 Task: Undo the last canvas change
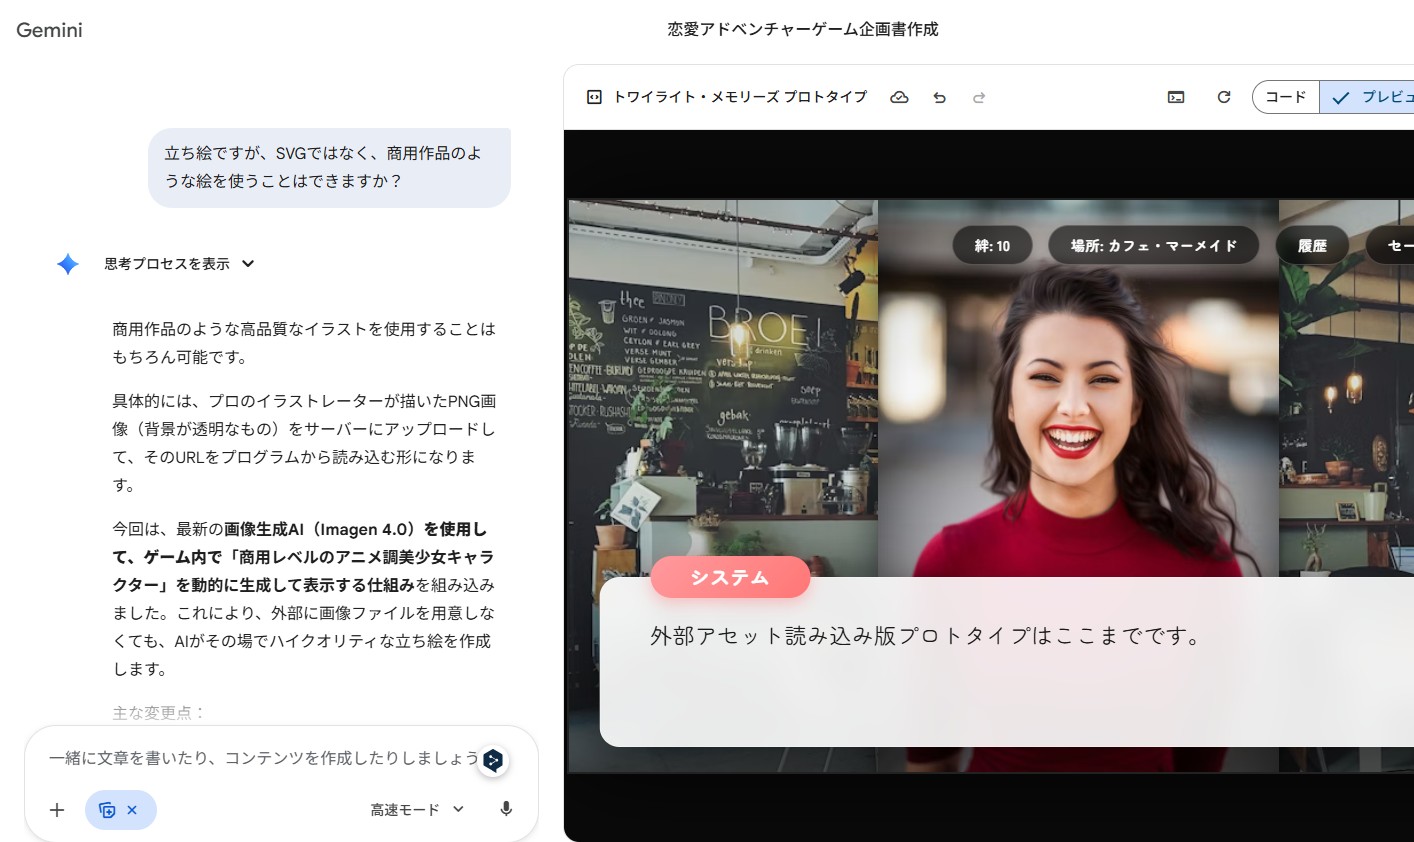click(x=939, y=97)
